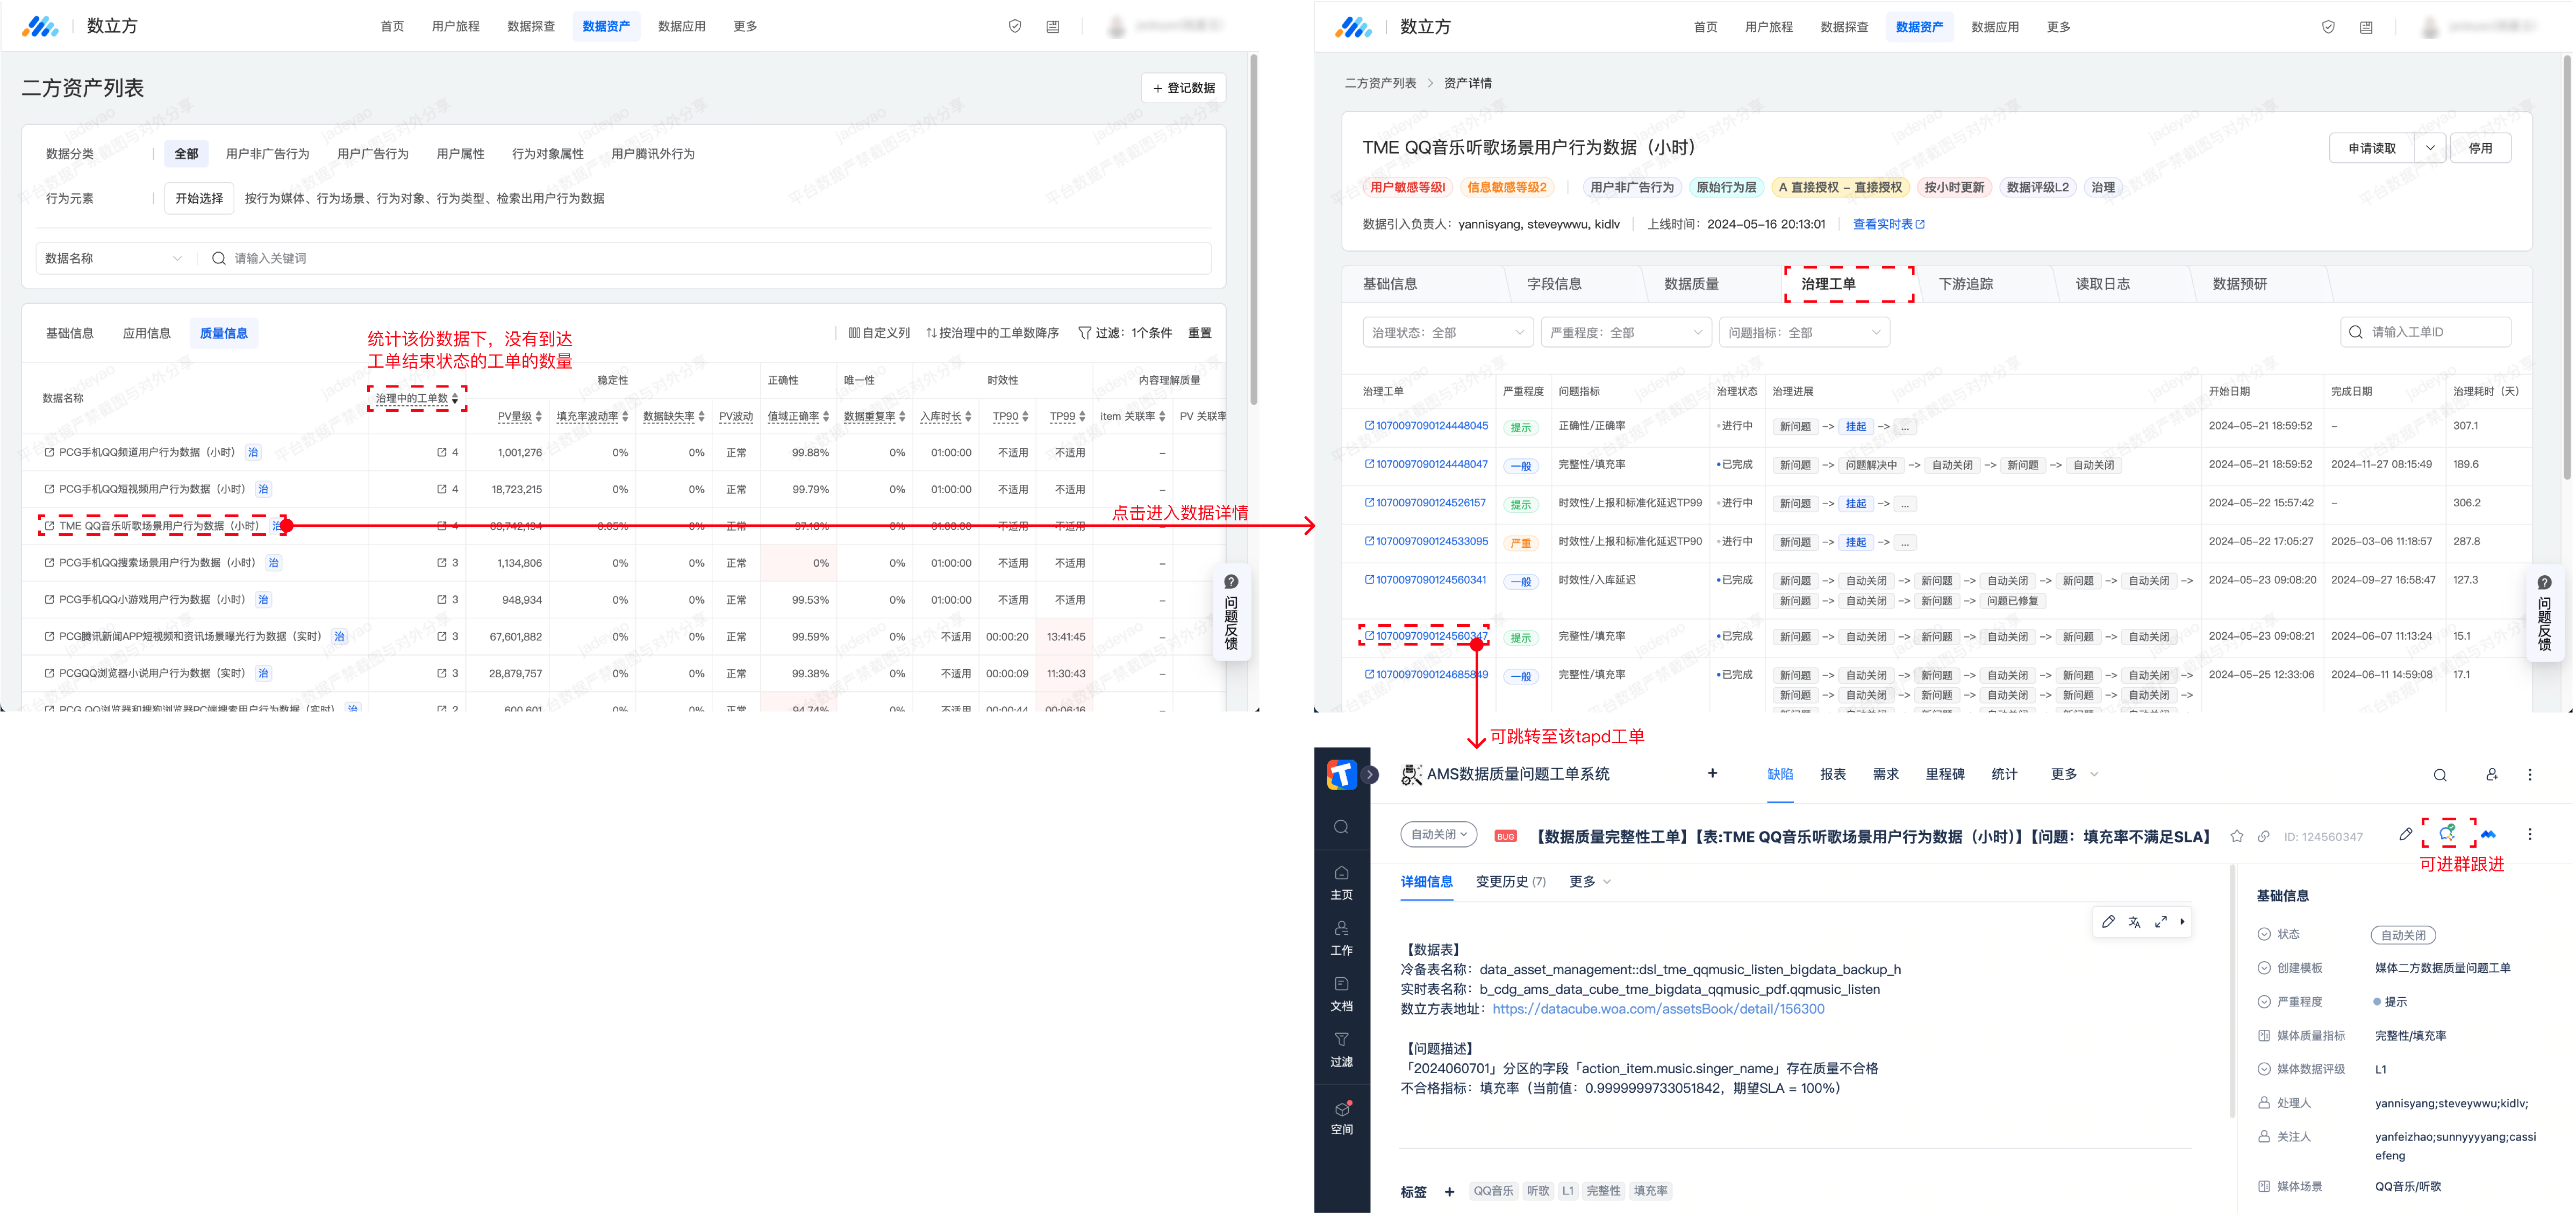Click the add-member icon in TAPD header
This screenshot has height=1217, width=2576.
2491,775
